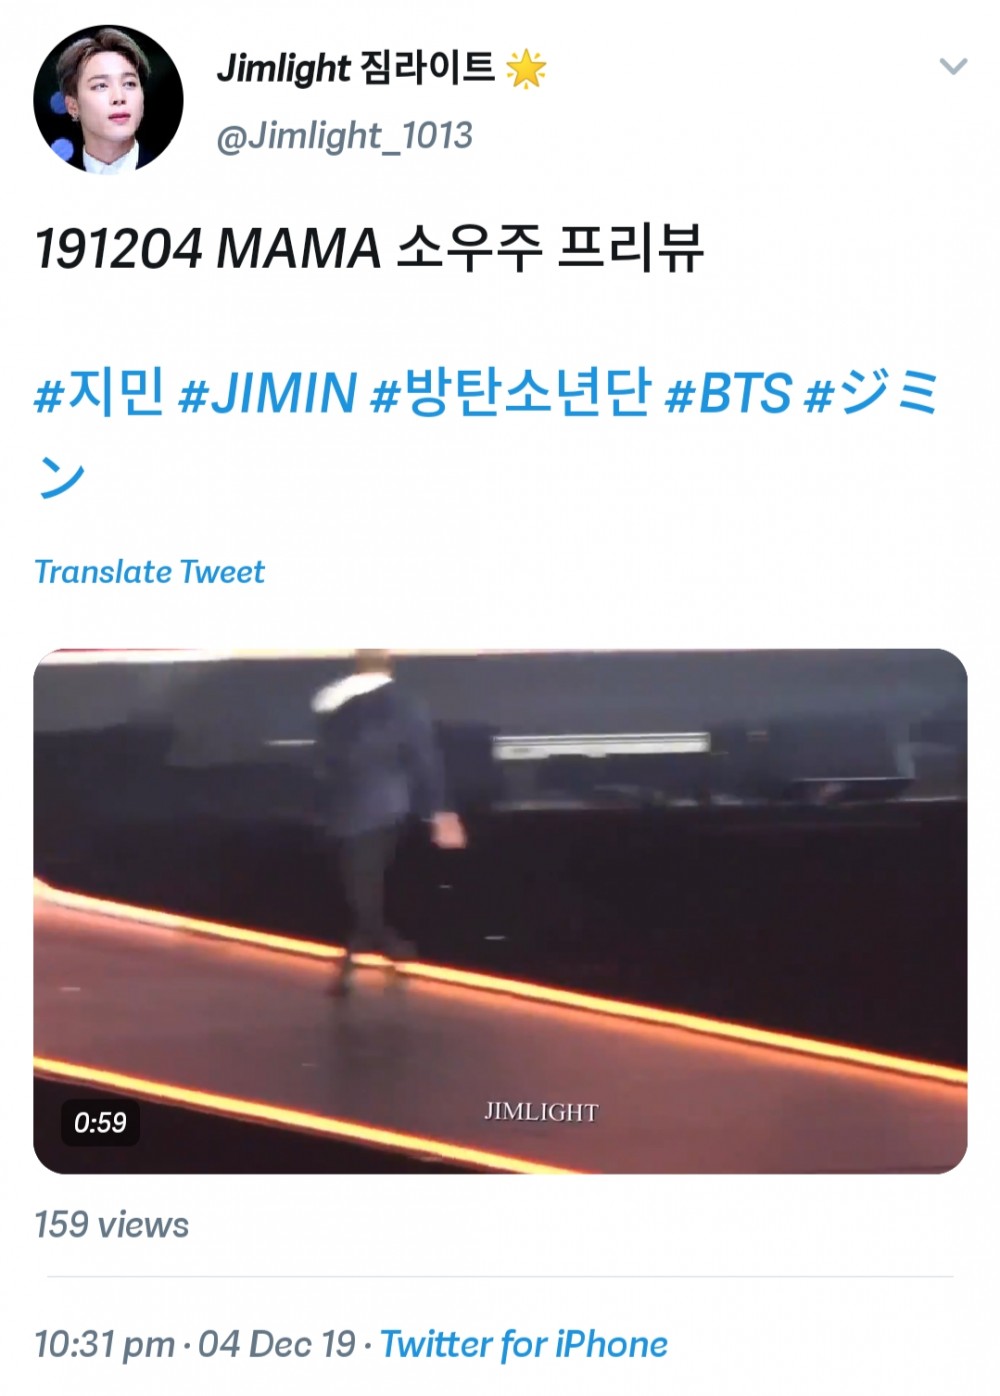This screenshot has width=1000, height=1396.
Task: Play the MAMA preview video
Action: 500,911
